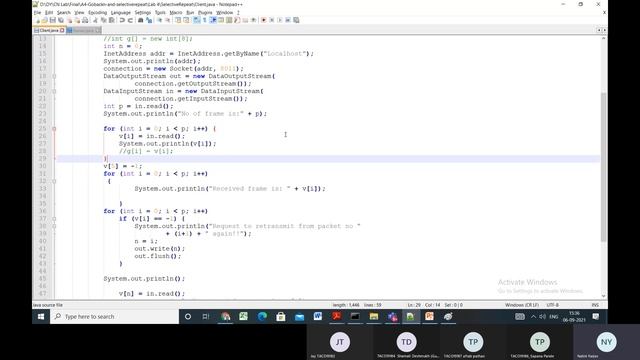Toggle Synchronize Vertical Scrolling
The width and height of the screenshot is (640, 360).
pos(178,20)
